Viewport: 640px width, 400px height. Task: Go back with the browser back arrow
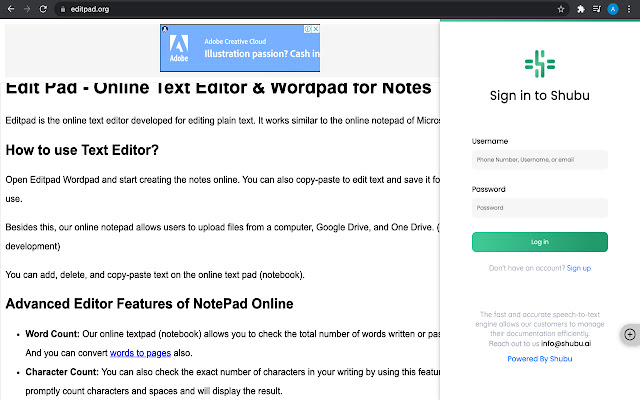pos(11,9)
